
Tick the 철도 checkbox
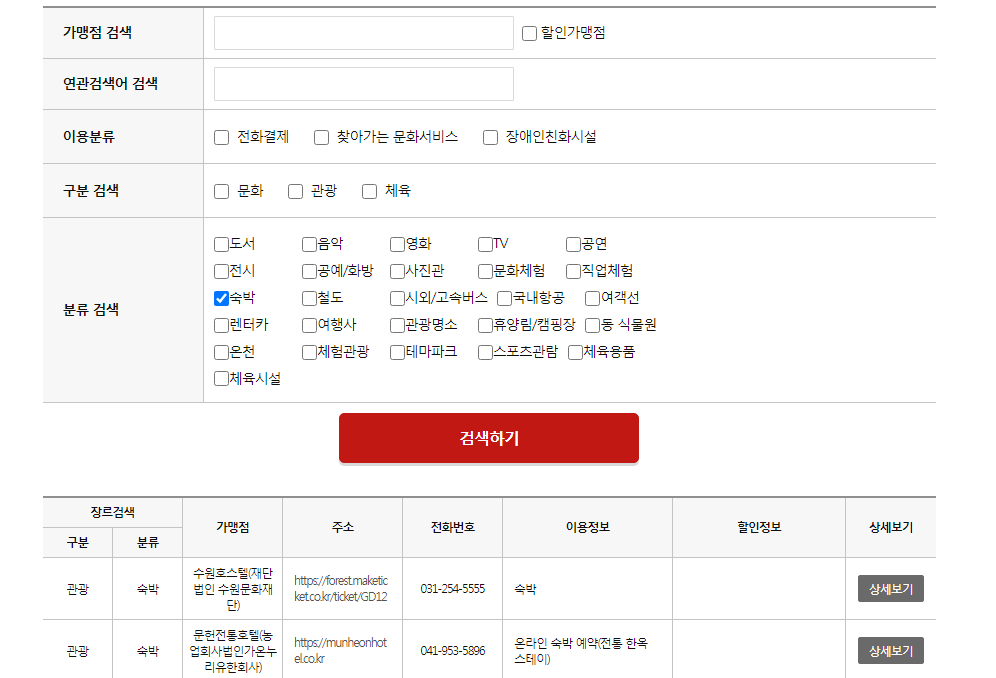tap(309, 299)
